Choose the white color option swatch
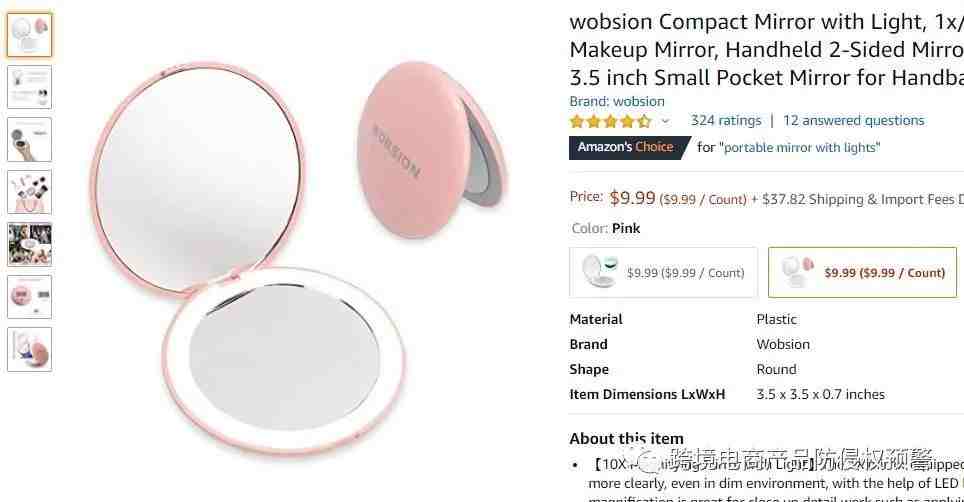The width and height of the screenshot is (964, 502). pos(663,272)
